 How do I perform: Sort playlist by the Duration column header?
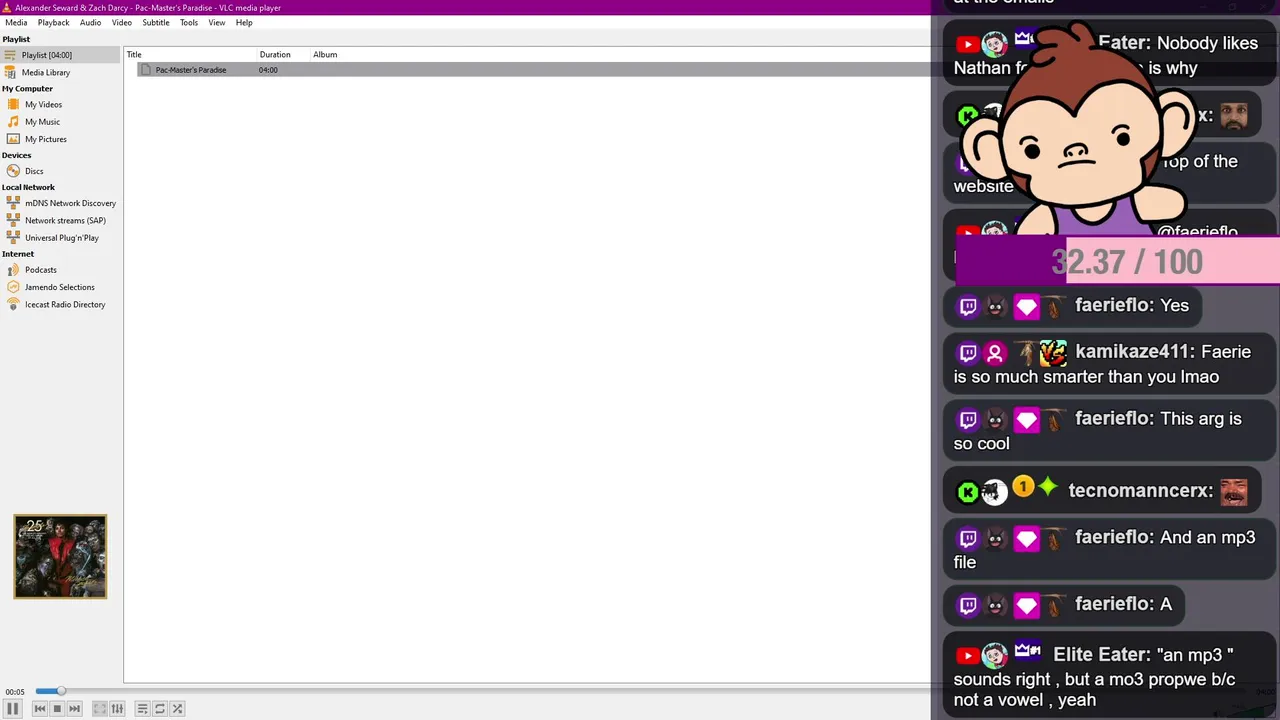[x=283, y=55]
